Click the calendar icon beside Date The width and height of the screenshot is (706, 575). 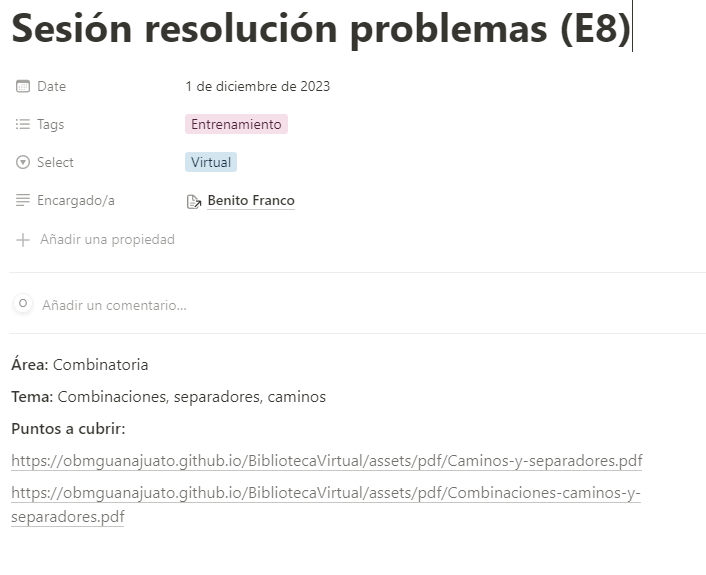pyautogui.click(x=23, y=86)
